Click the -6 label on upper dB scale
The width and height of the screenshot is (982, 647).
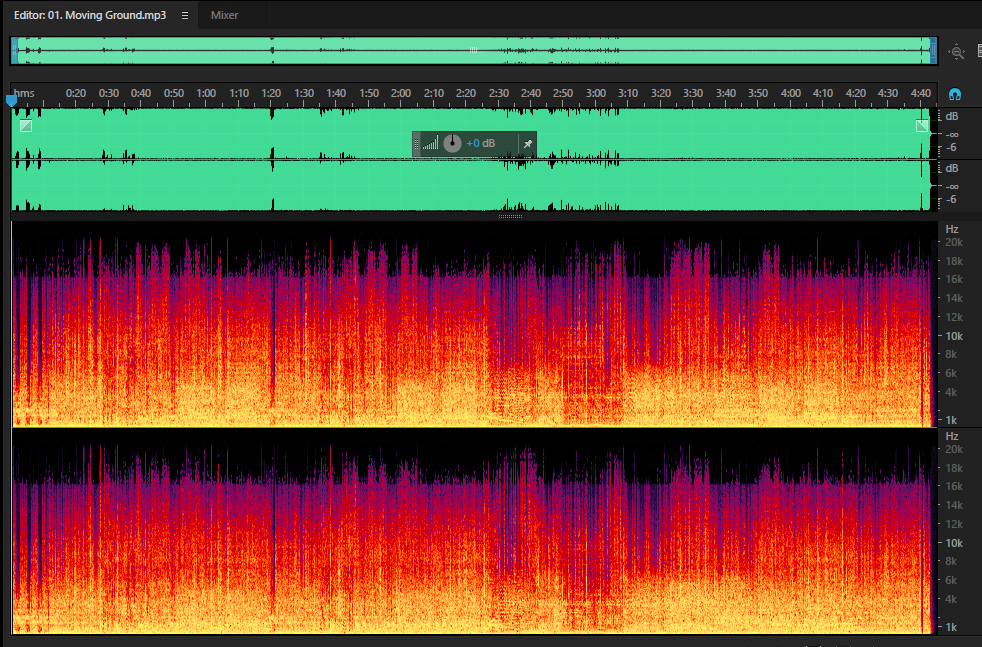[952, 148]
